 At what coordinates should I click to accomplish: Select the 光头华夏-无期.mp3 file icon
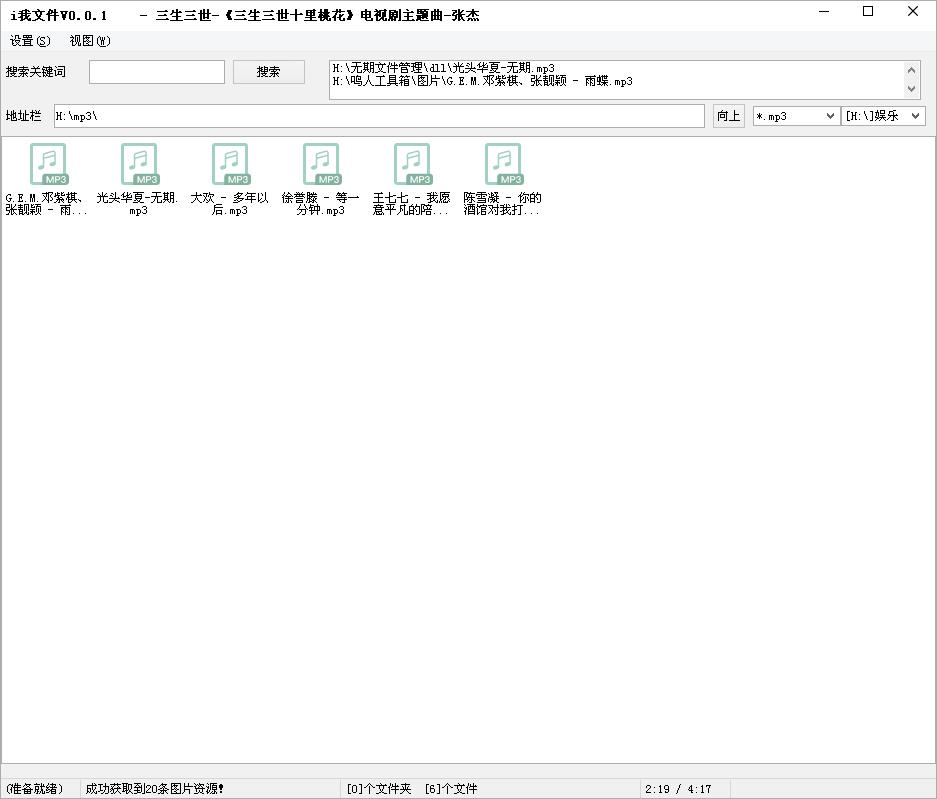139,164
